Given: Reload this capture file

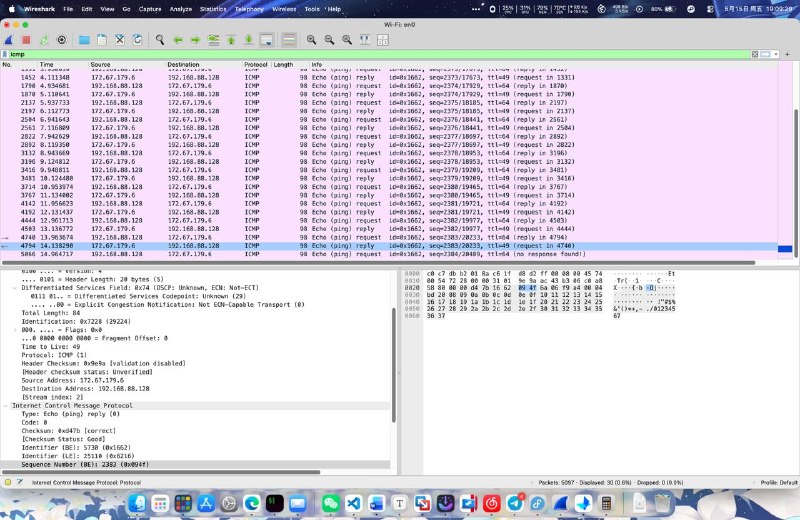Looking at the screenshot, I should click(137, 40).
